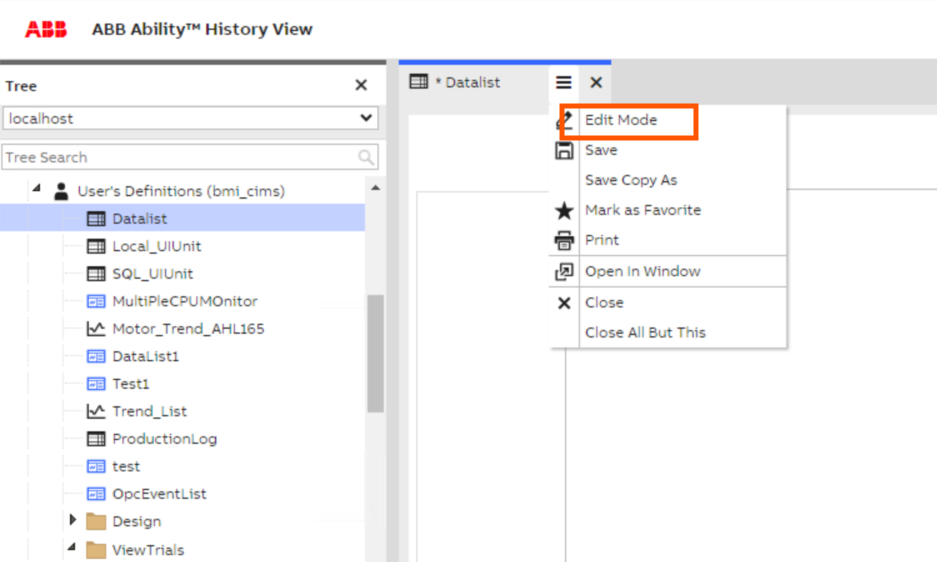The width and height of the screenshot is (937, 562).
Task: Click the lowercase test display icon
Action: click(96, 466)
